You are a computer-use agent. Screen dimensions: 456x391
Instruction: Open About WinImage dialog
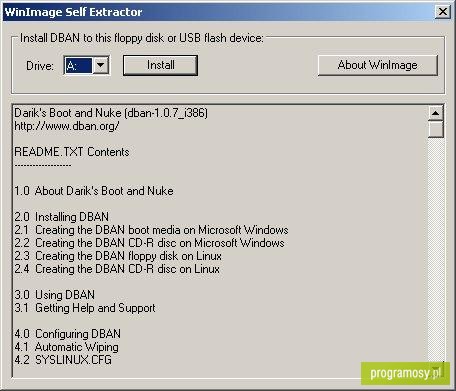click(378, 65)
